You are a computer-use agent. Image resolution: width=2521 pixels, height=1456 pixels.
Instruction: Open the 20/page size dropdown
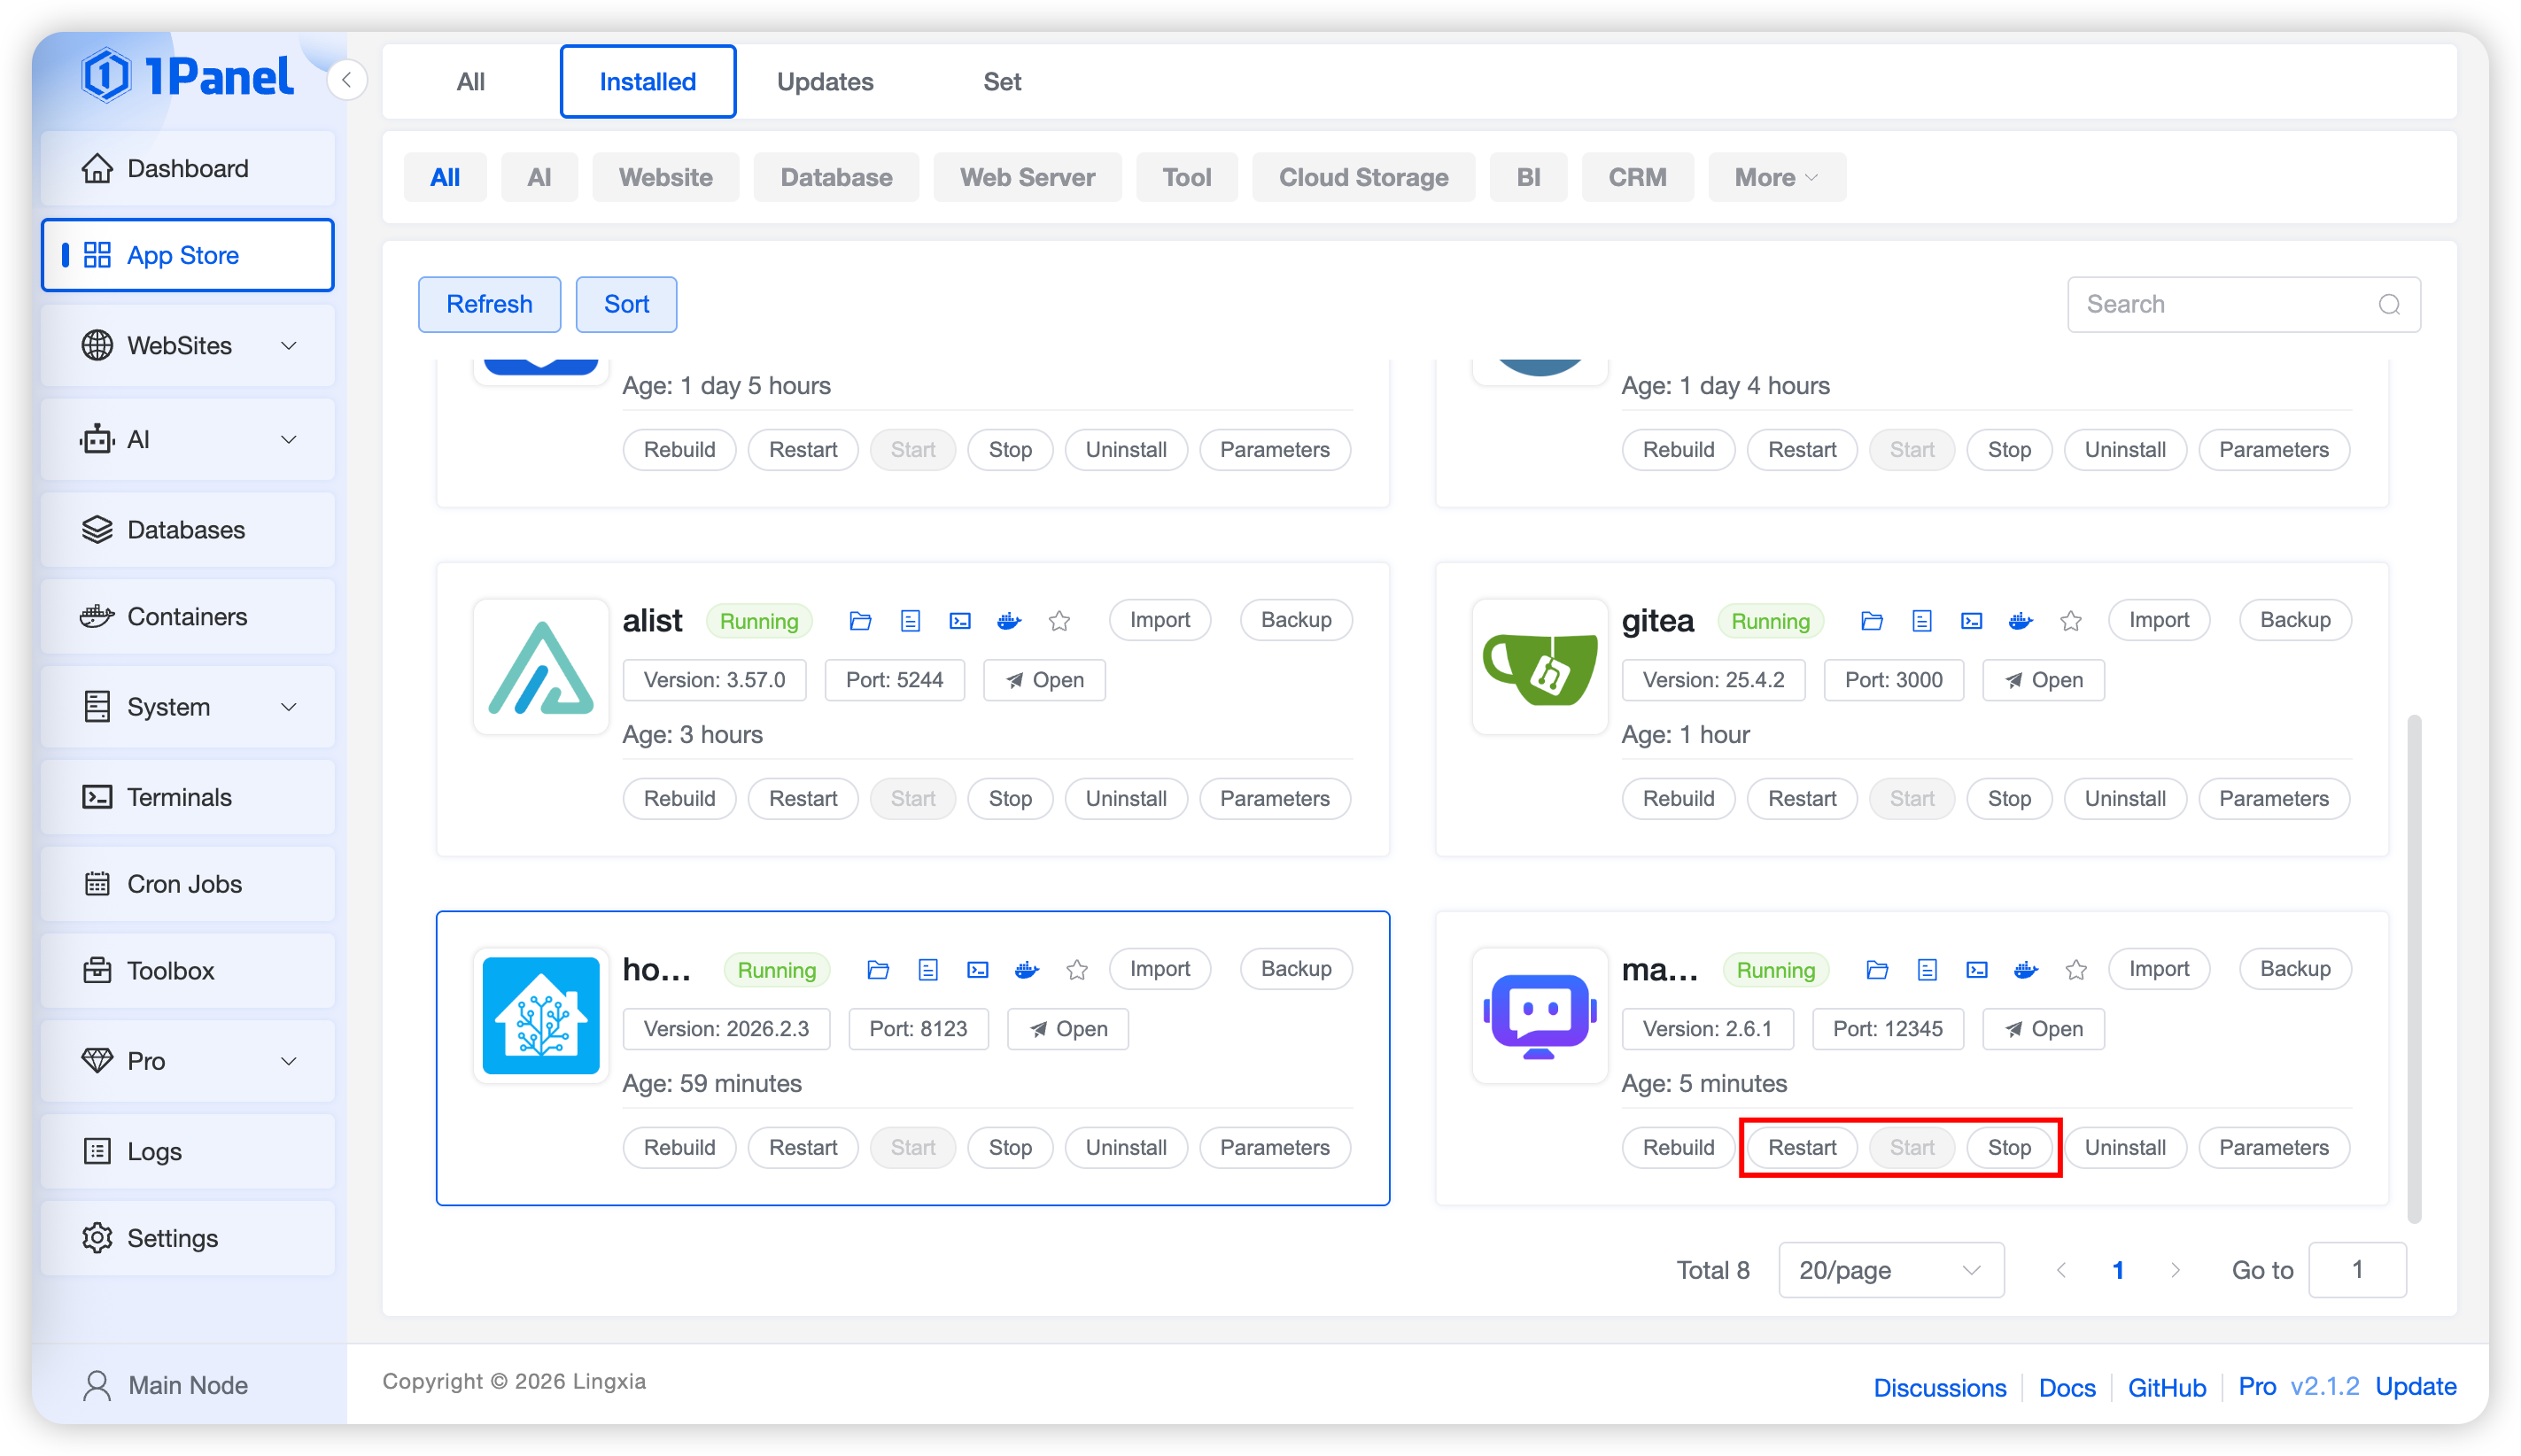pos(1890,1270)
